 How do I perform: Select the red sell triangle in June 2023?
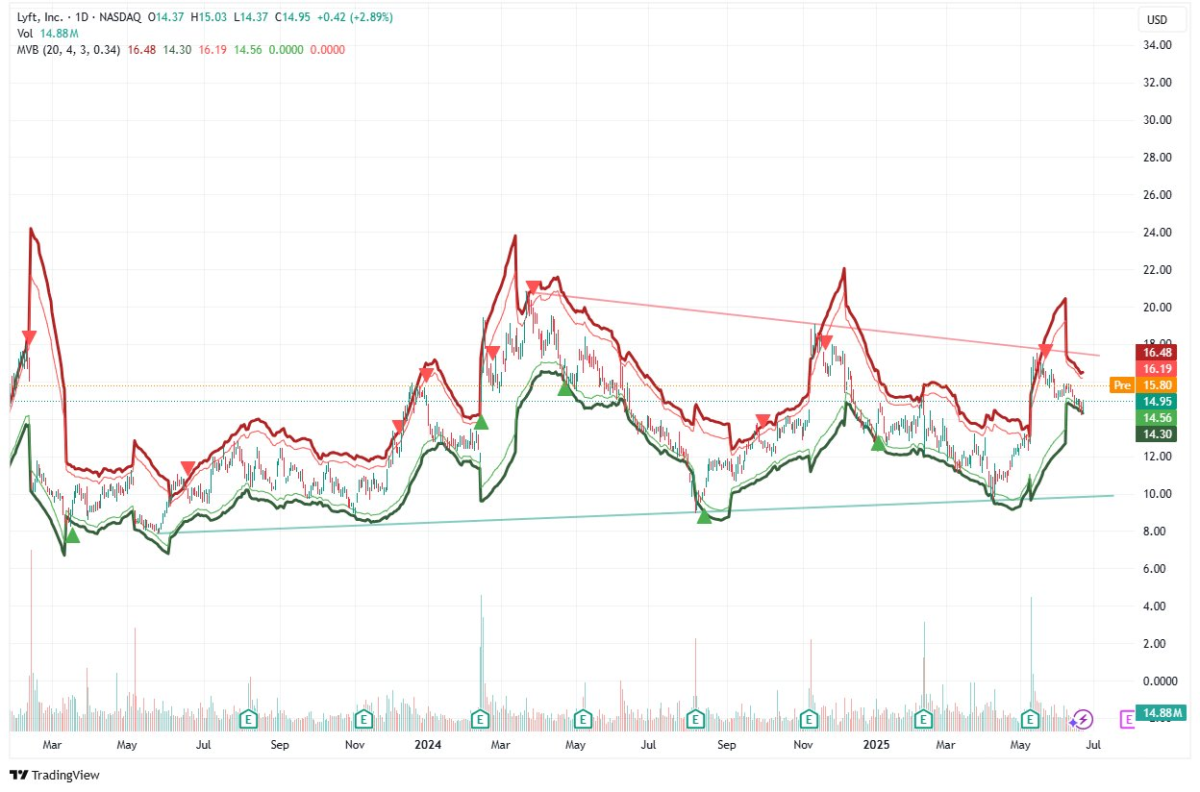point(187,468)
